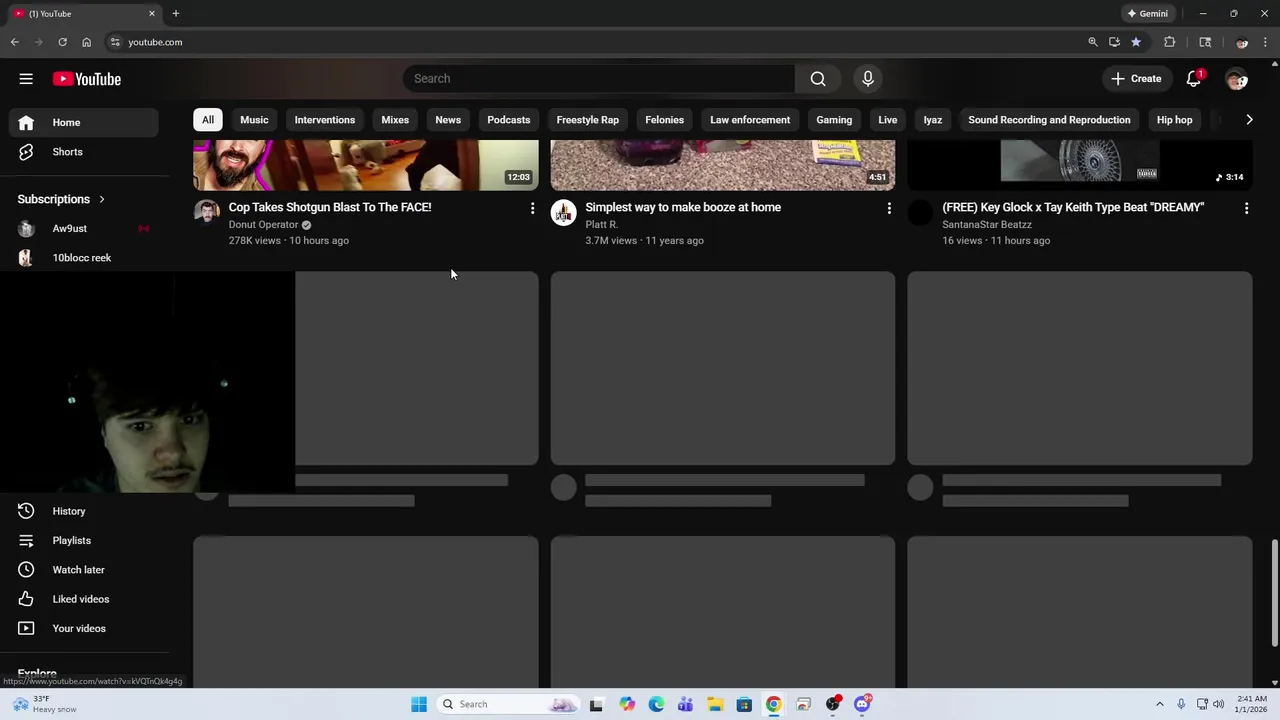Select the Mixes filter chip
The height and width of the screenshot is (720, 1280).
coord(395,120)
